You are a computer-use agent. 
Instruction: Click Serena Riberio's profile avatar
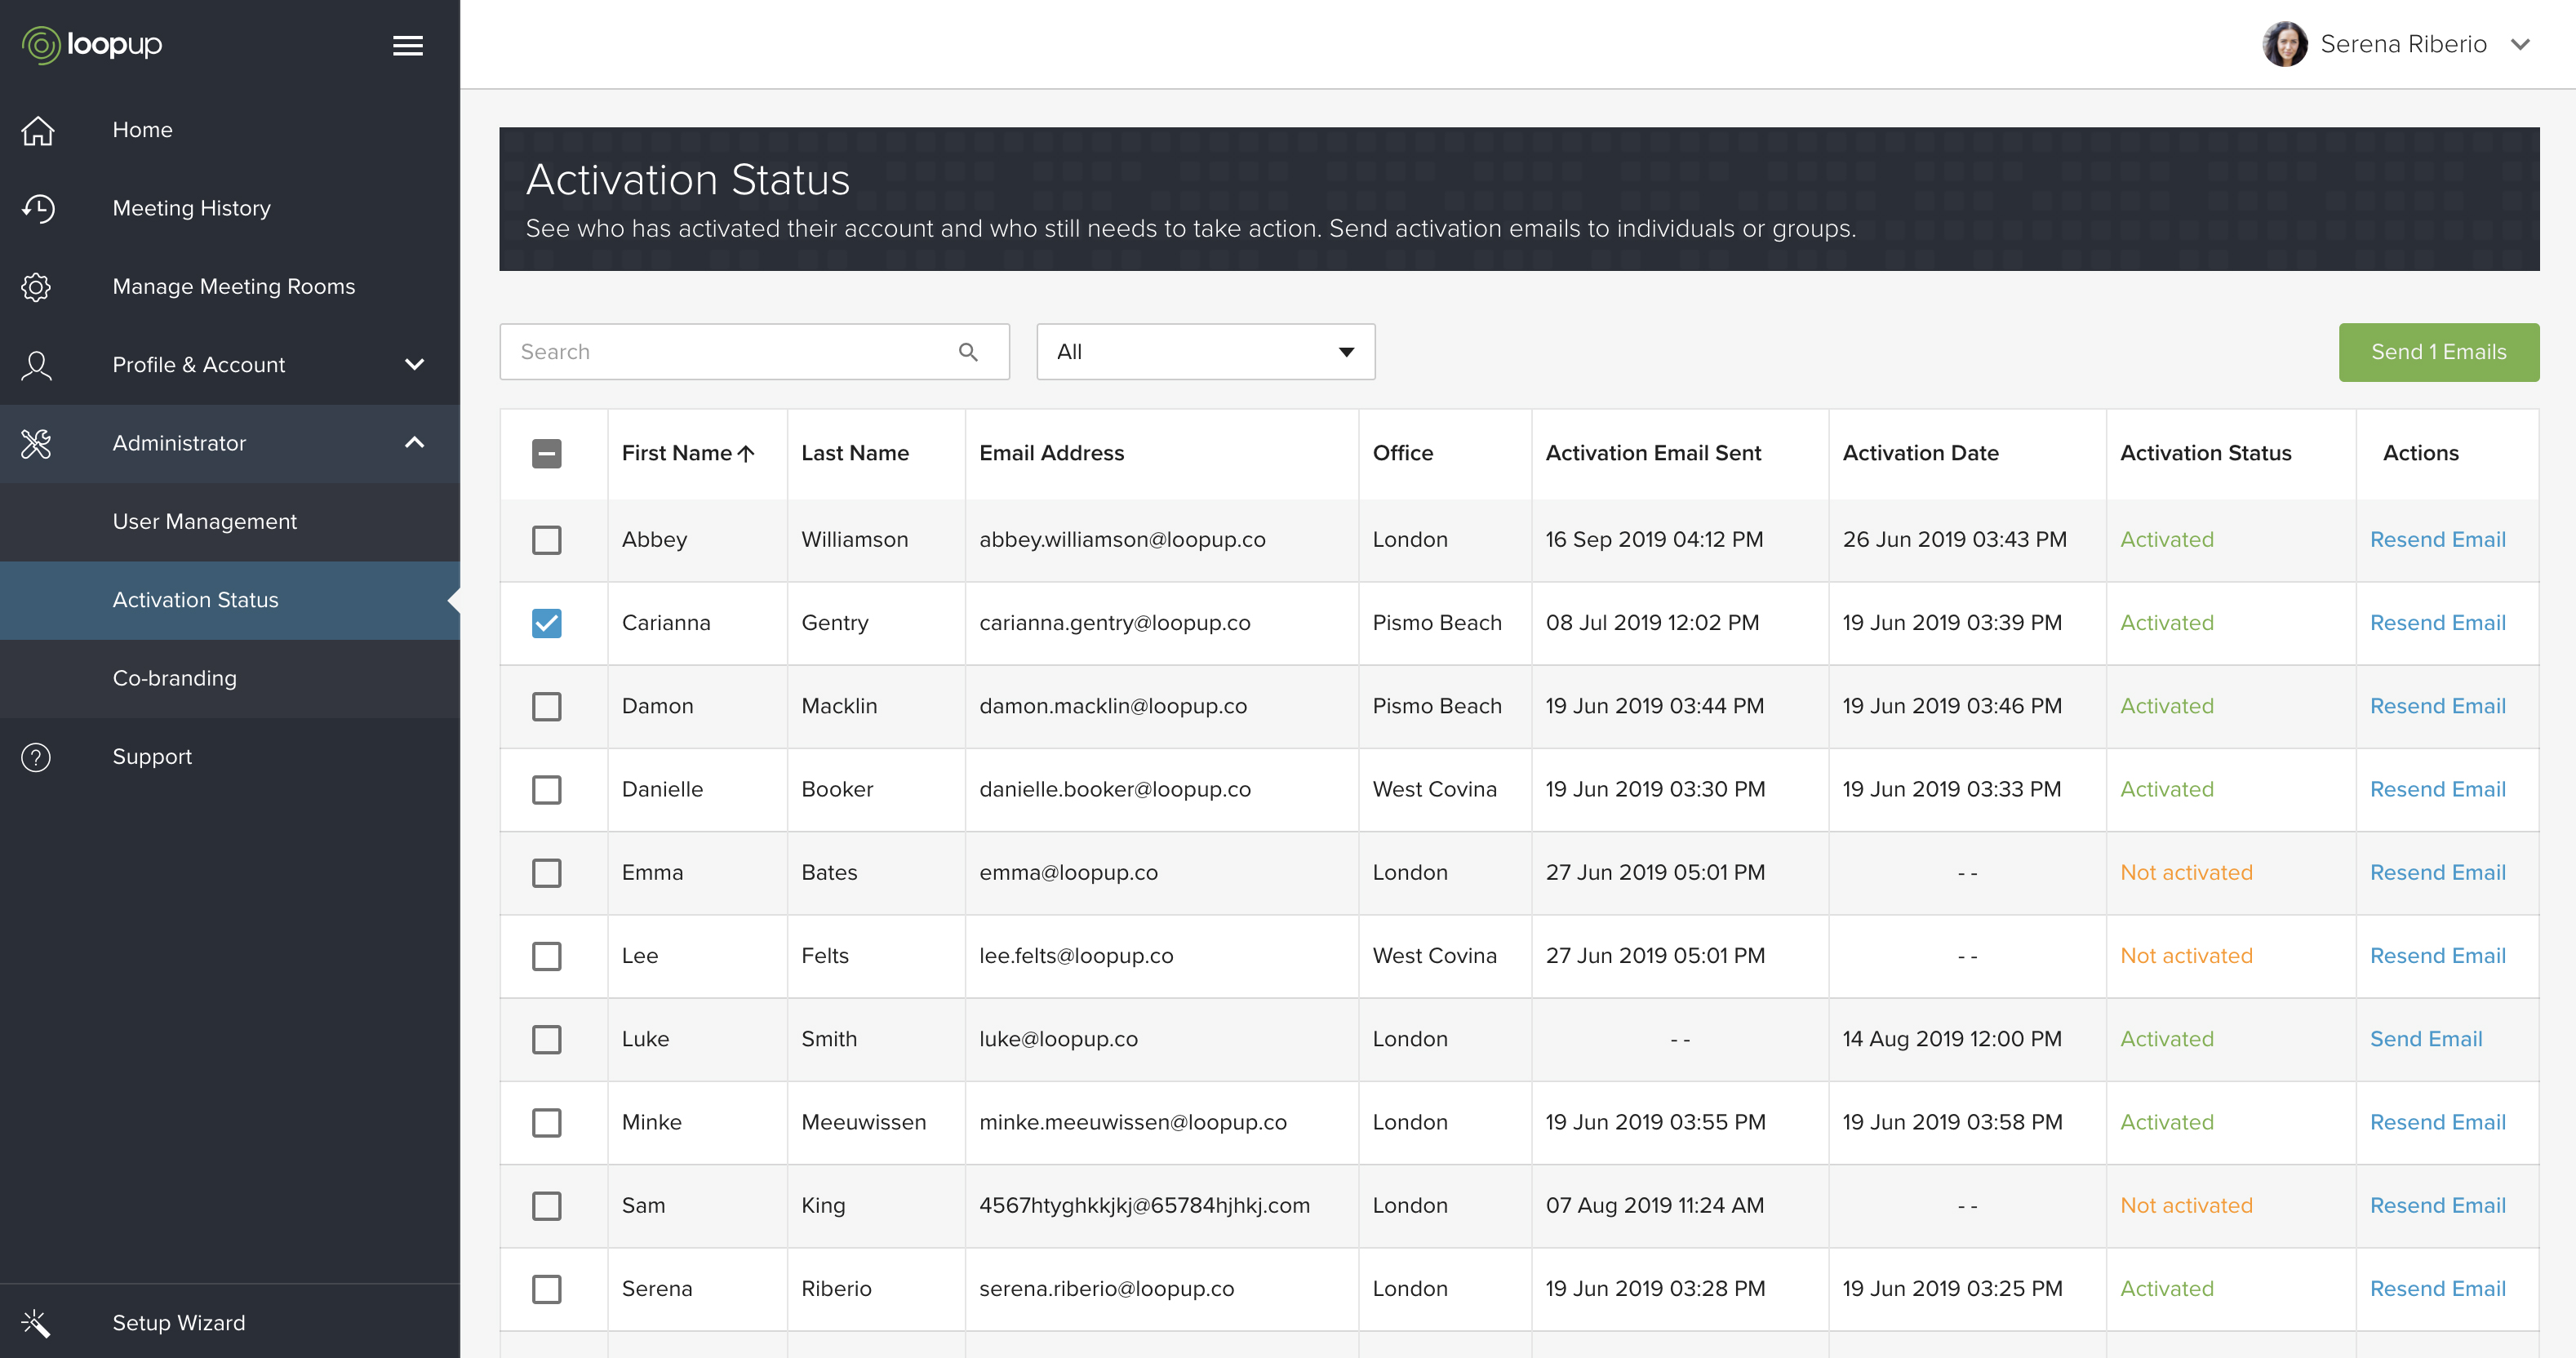pyautogui.click(x=2284, y=44)
